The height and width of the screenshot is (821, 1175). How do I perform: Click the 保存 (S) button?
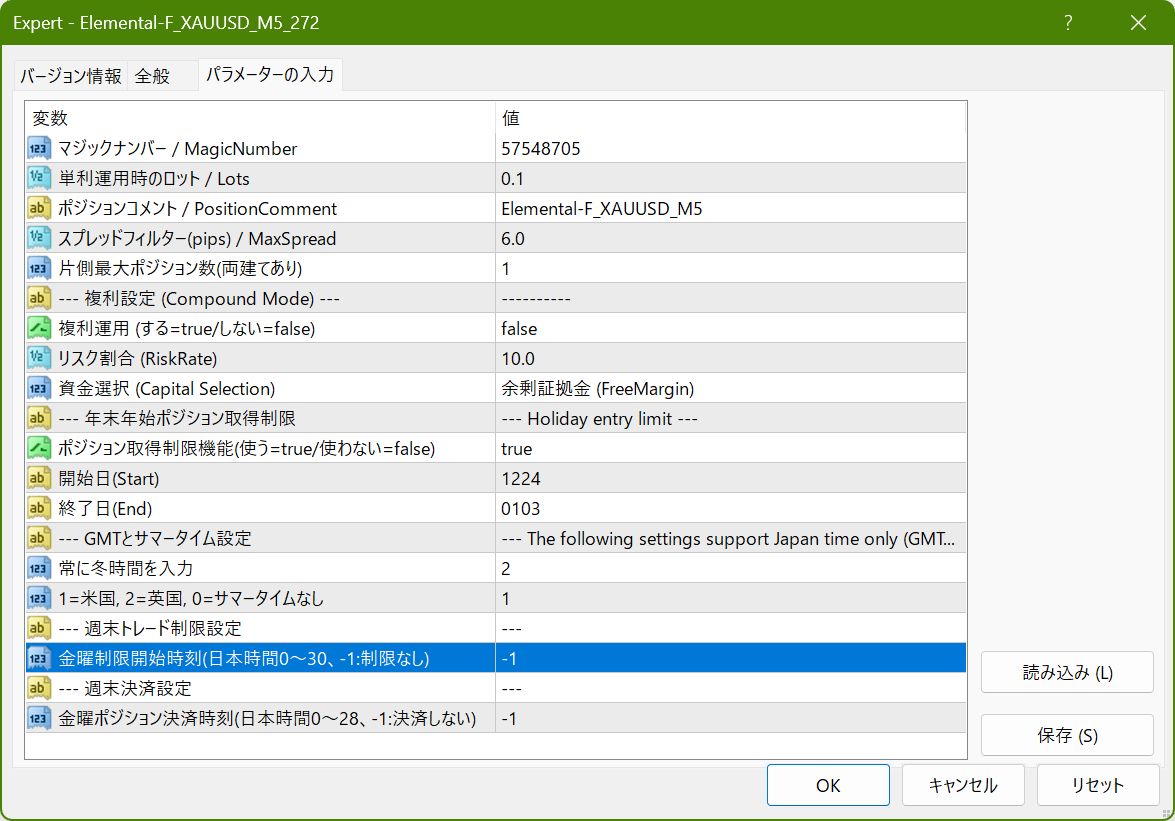click(x=1067, y=736)
